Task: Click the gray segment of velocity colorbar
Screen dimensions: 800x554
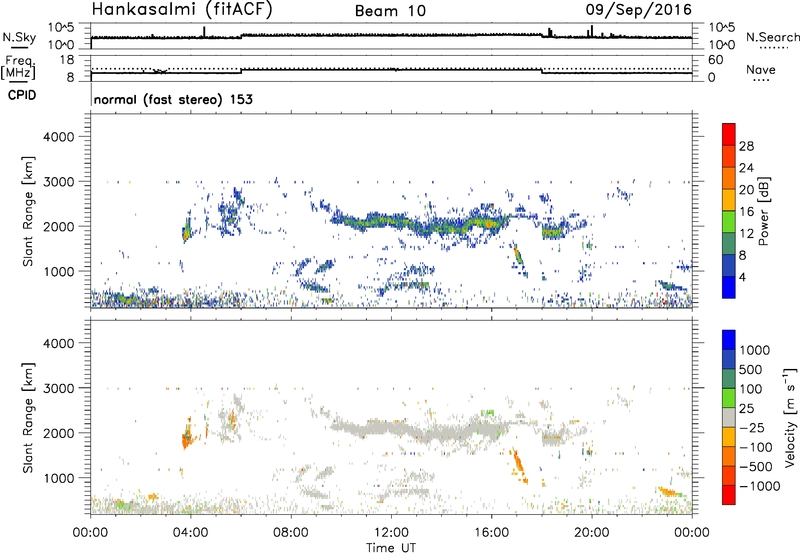Action: 729,417
